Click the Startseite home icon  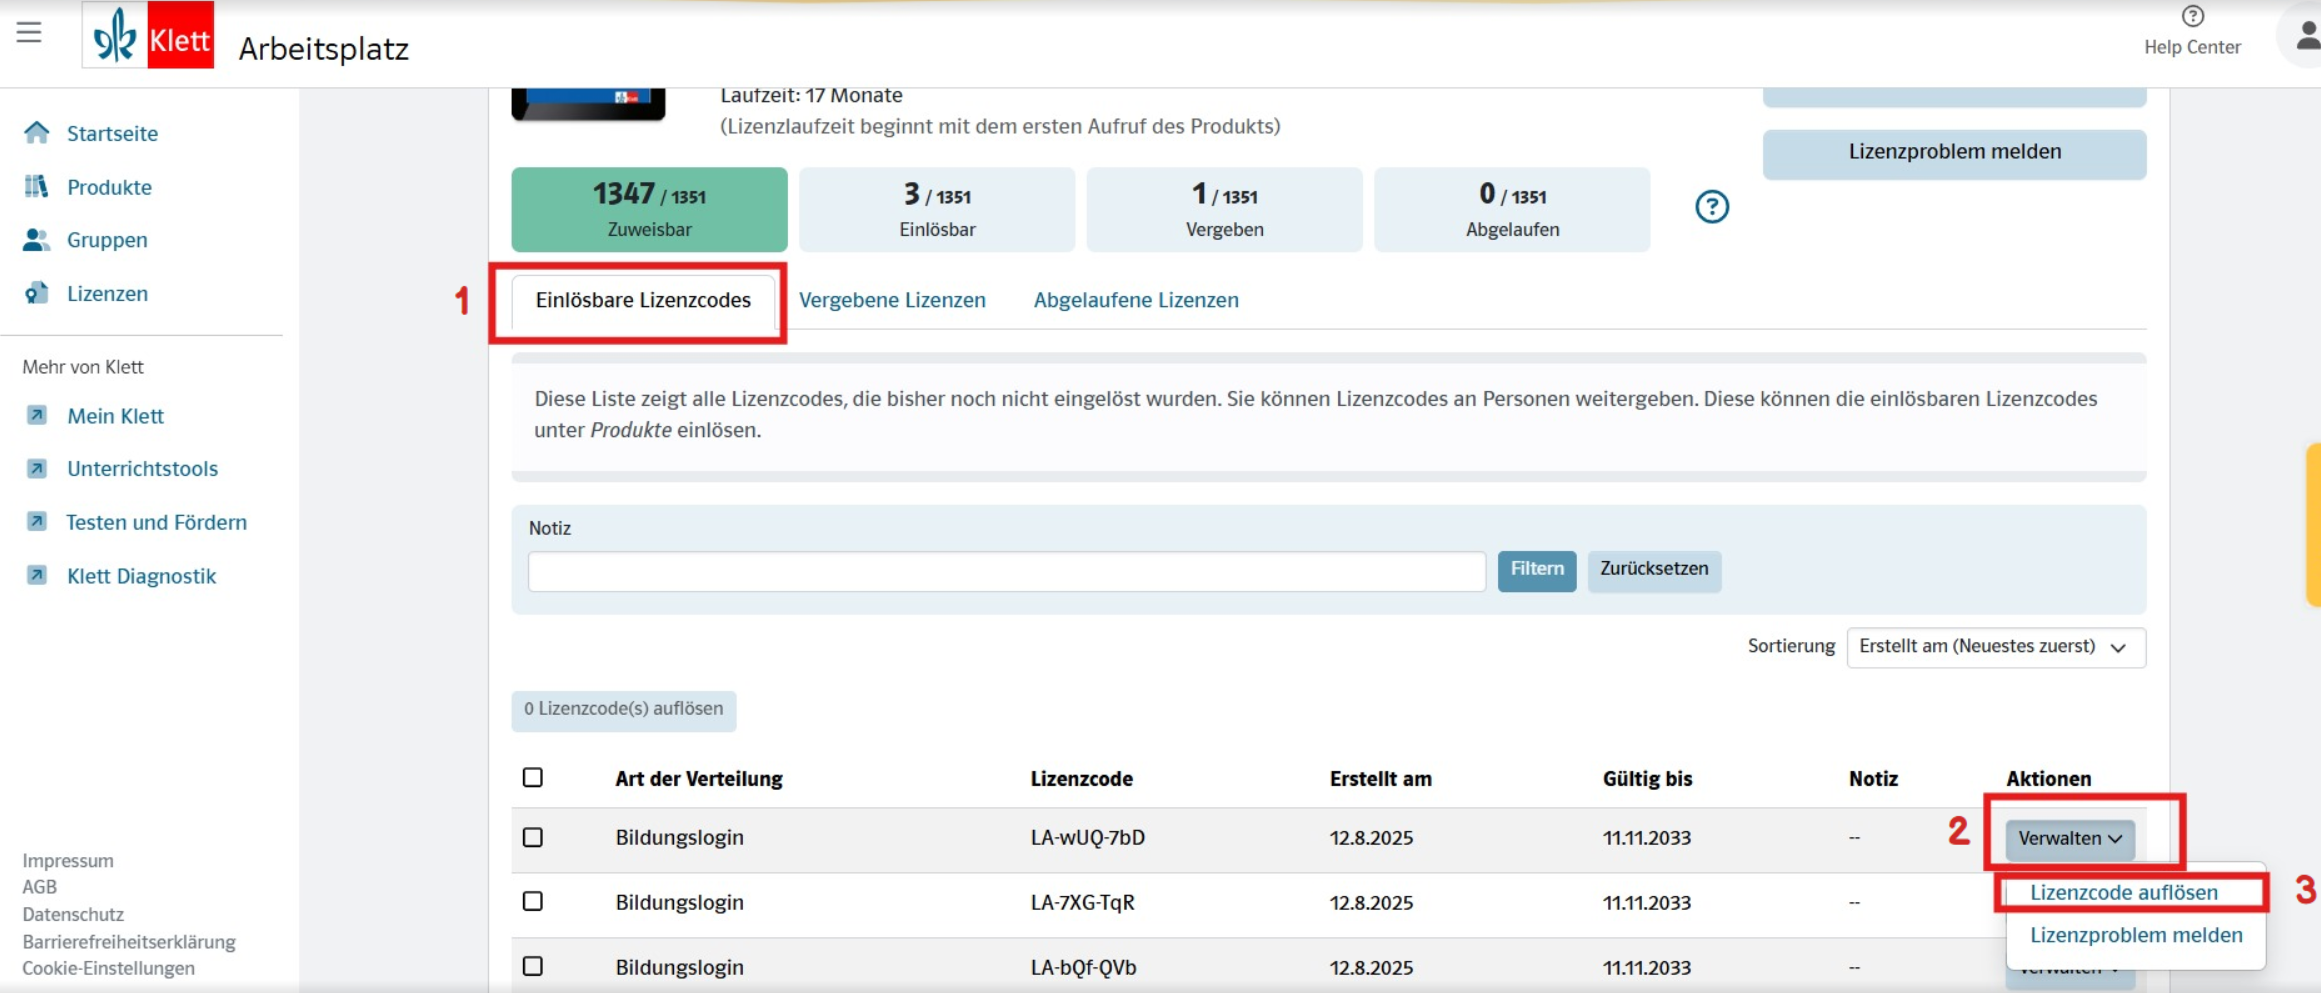pos(37,133)
